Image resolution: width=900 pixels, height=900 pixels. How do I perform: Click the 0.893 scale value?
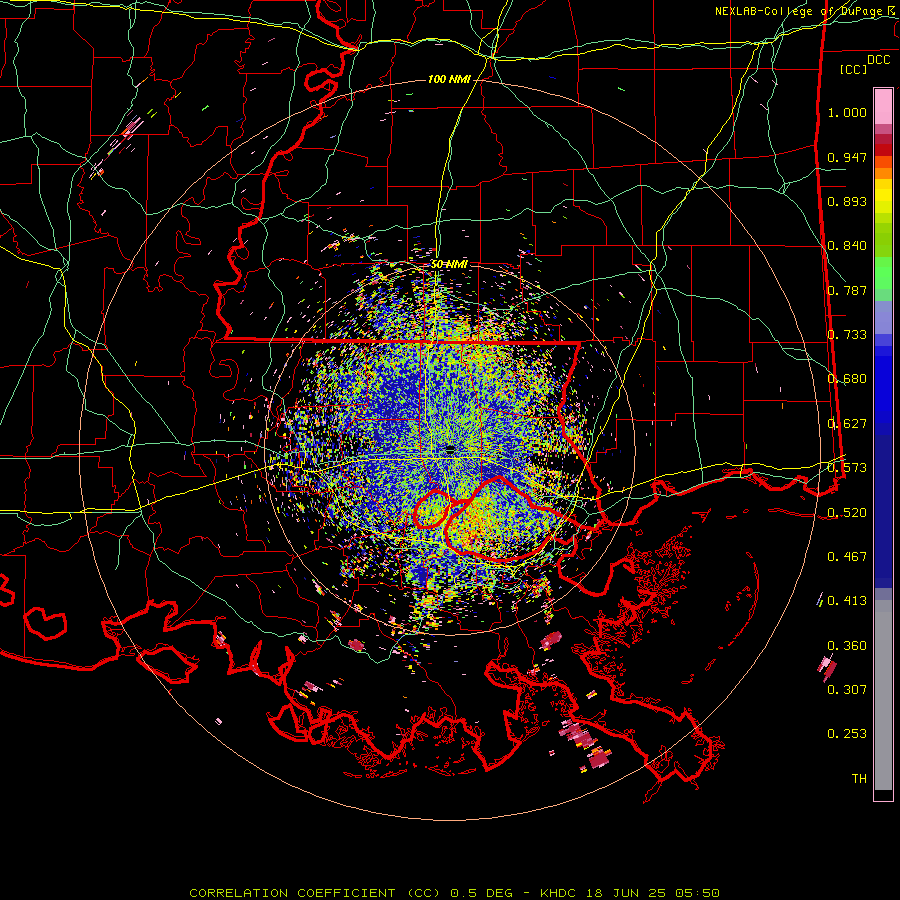tap(847, 201)
